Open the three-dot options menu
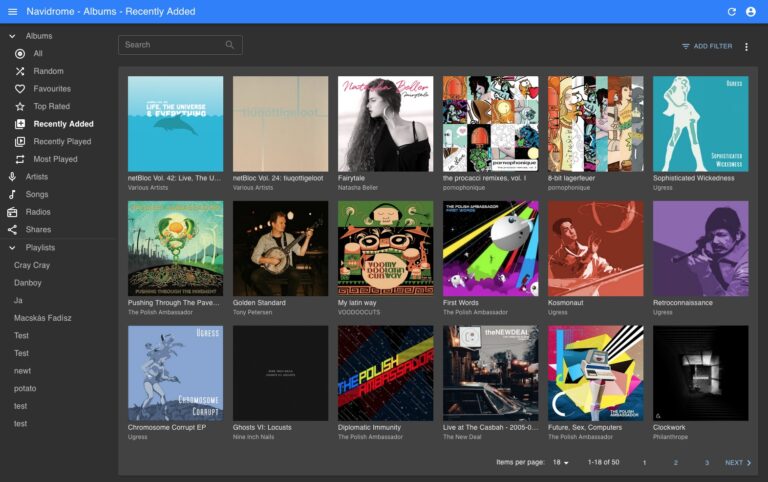This screenshot has width=768, height=482. [746, 46]
